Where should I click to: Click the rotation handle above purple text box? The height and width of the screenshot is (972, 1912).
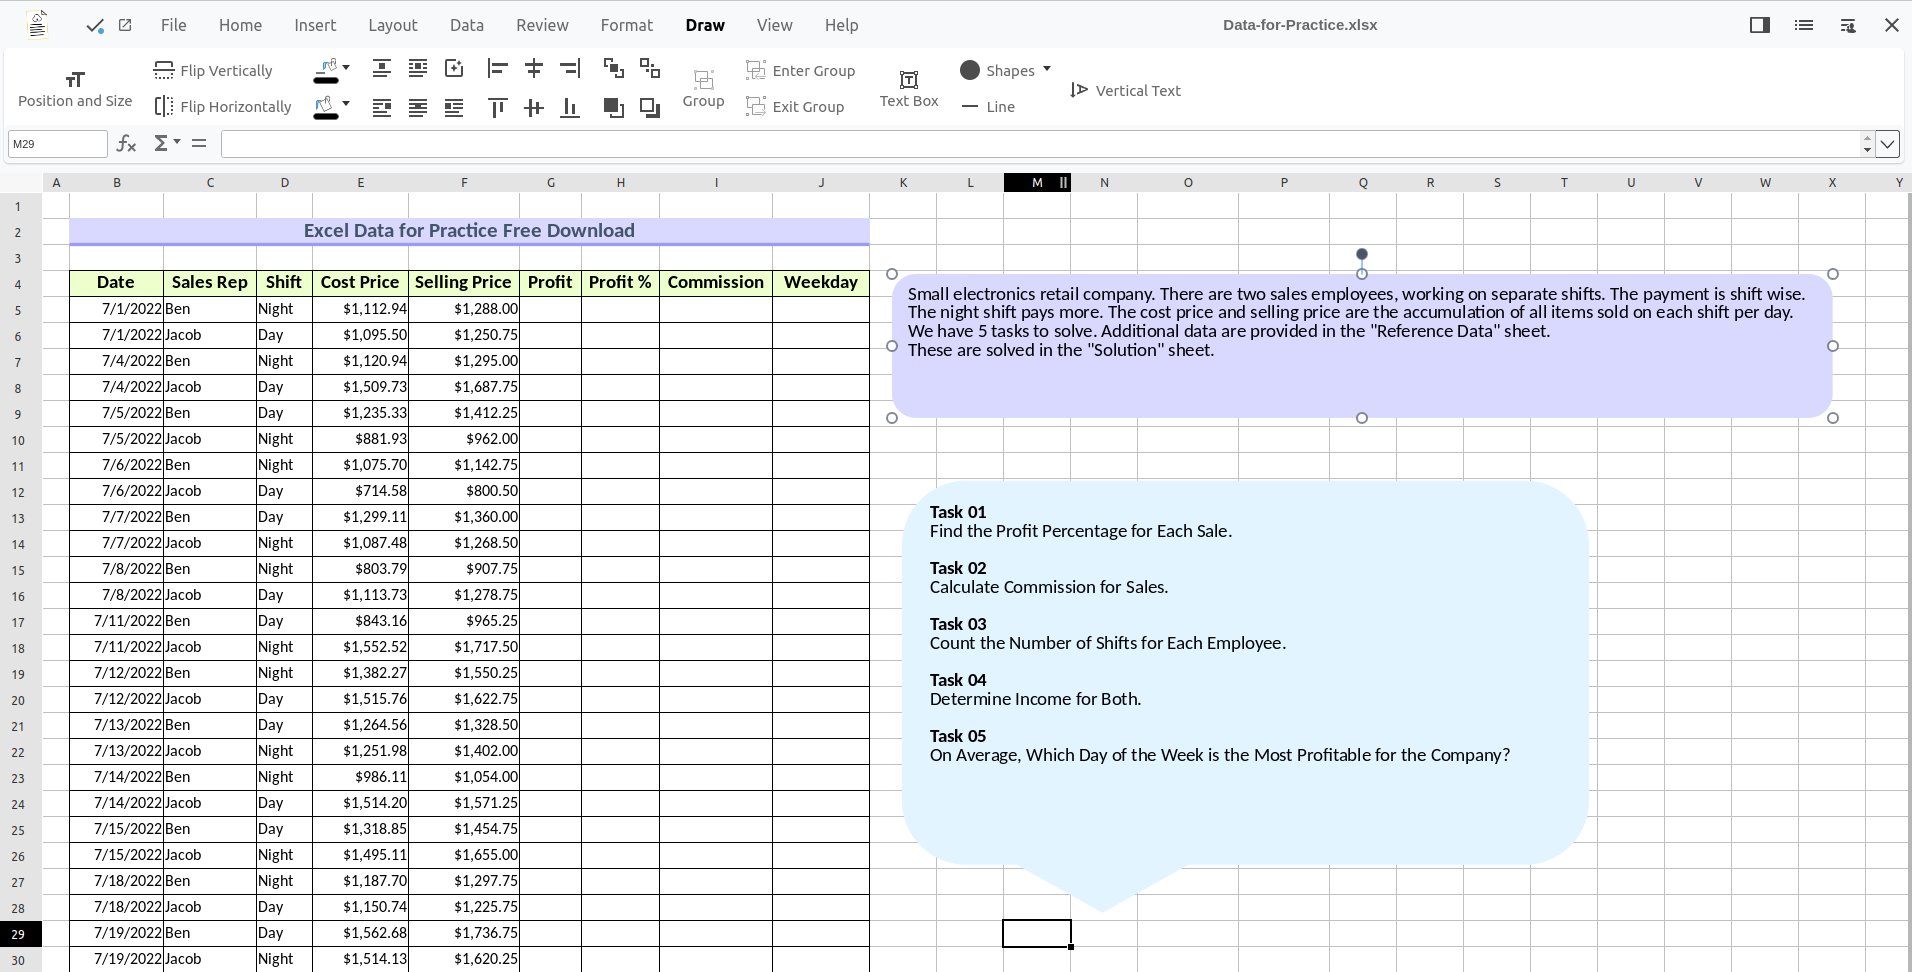click(1362, 254)
